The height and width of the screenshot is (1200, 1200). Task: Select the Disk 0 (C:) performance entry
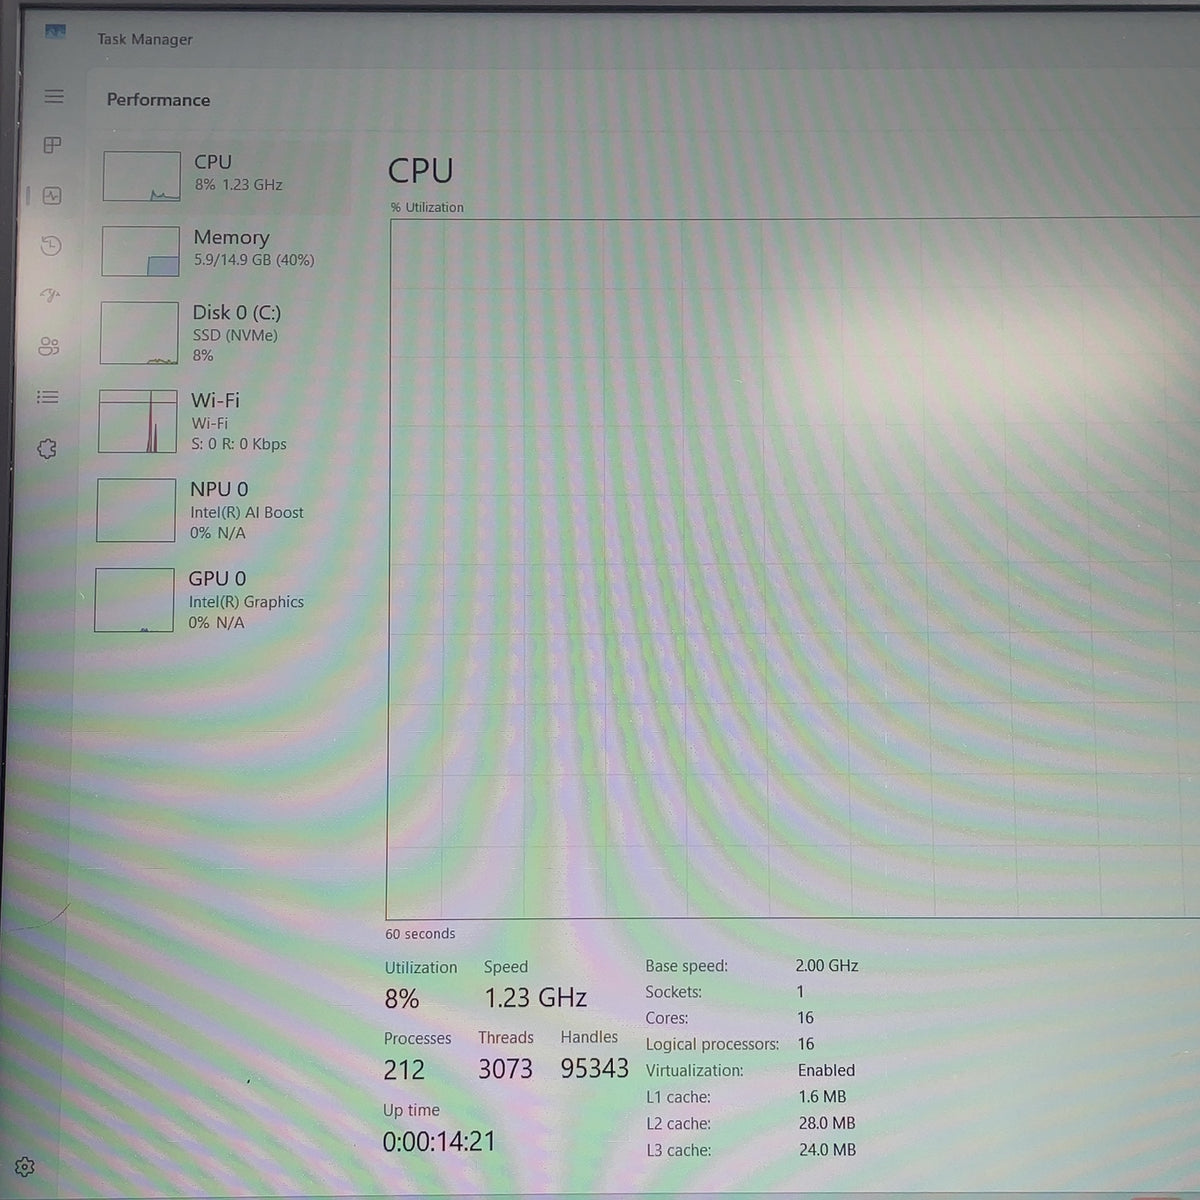223,333
